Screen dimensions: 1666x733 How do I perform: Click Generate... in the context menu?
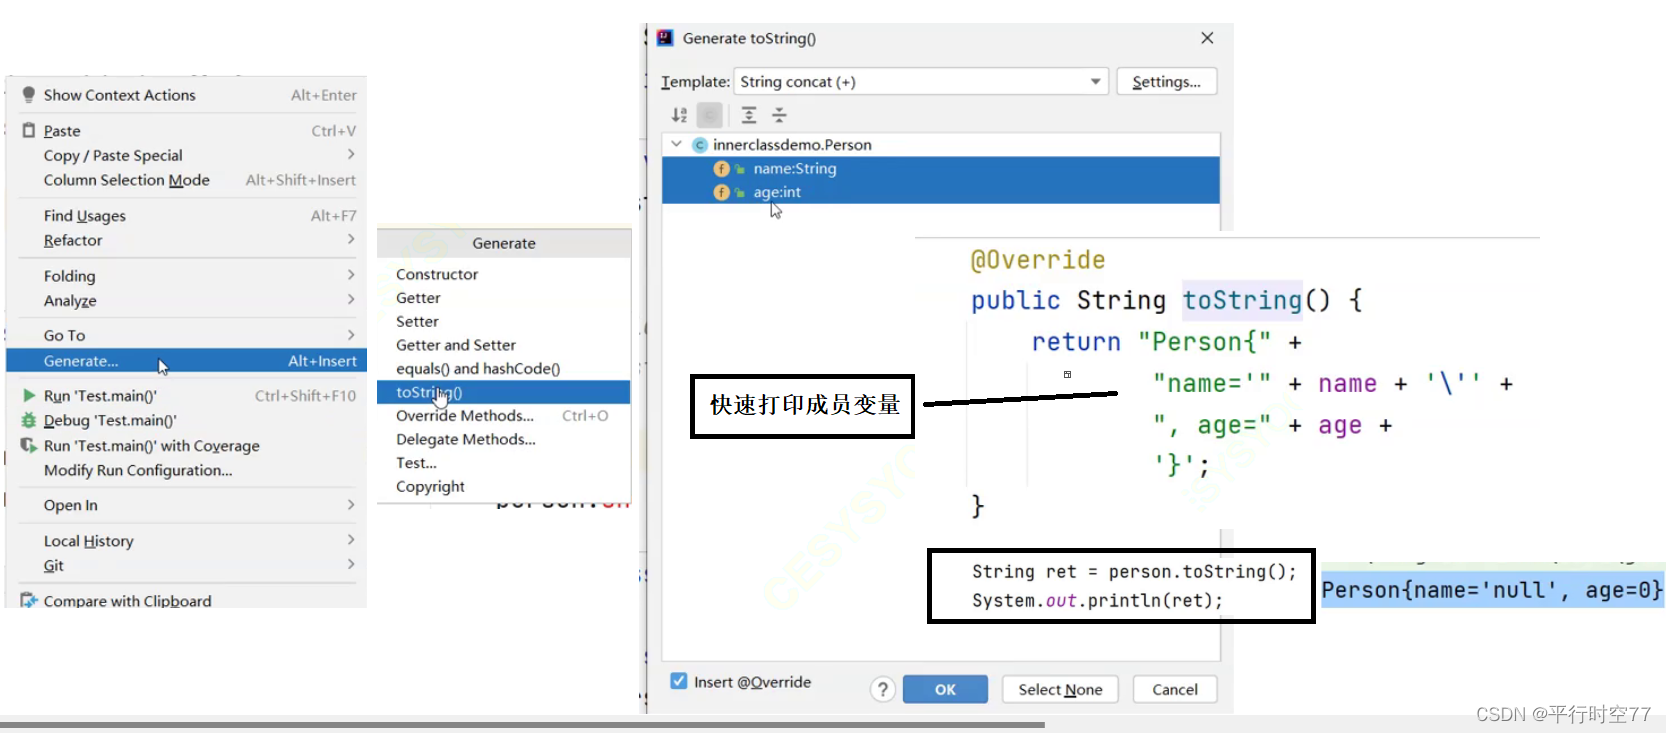coord(186,361)
